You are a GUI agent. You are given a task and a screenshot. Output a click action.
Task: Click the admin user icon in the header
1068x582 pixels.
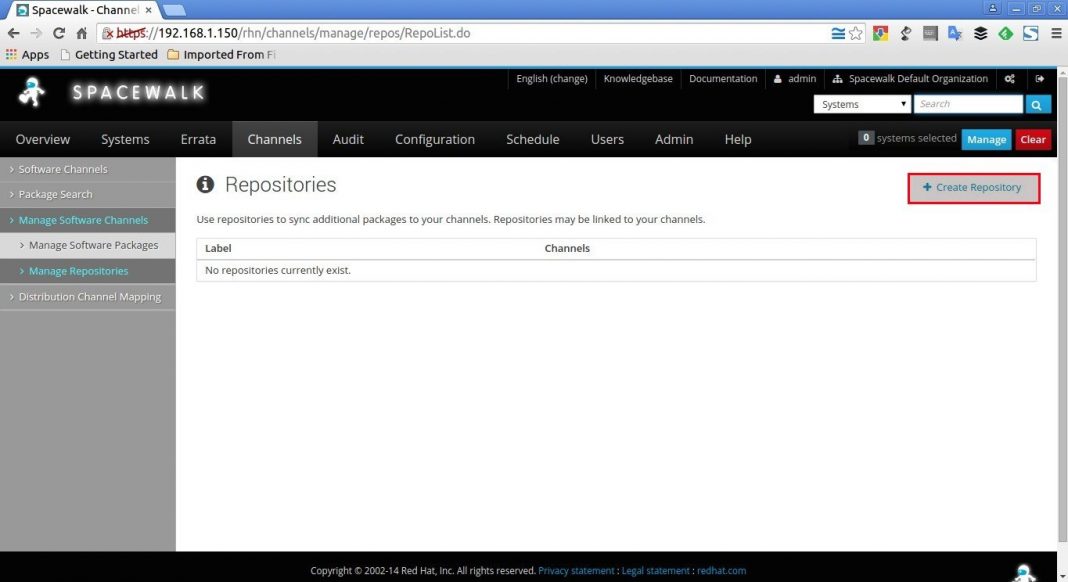tap(778, 78)
